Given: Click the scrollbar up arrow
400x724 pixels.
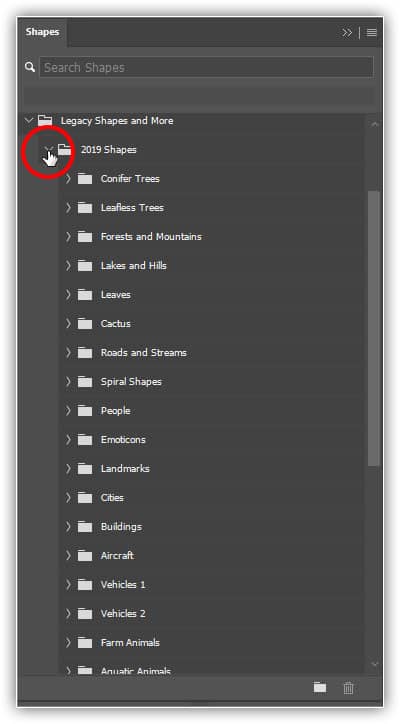Looking at the screenshot, I should click(x=375, y=124).
